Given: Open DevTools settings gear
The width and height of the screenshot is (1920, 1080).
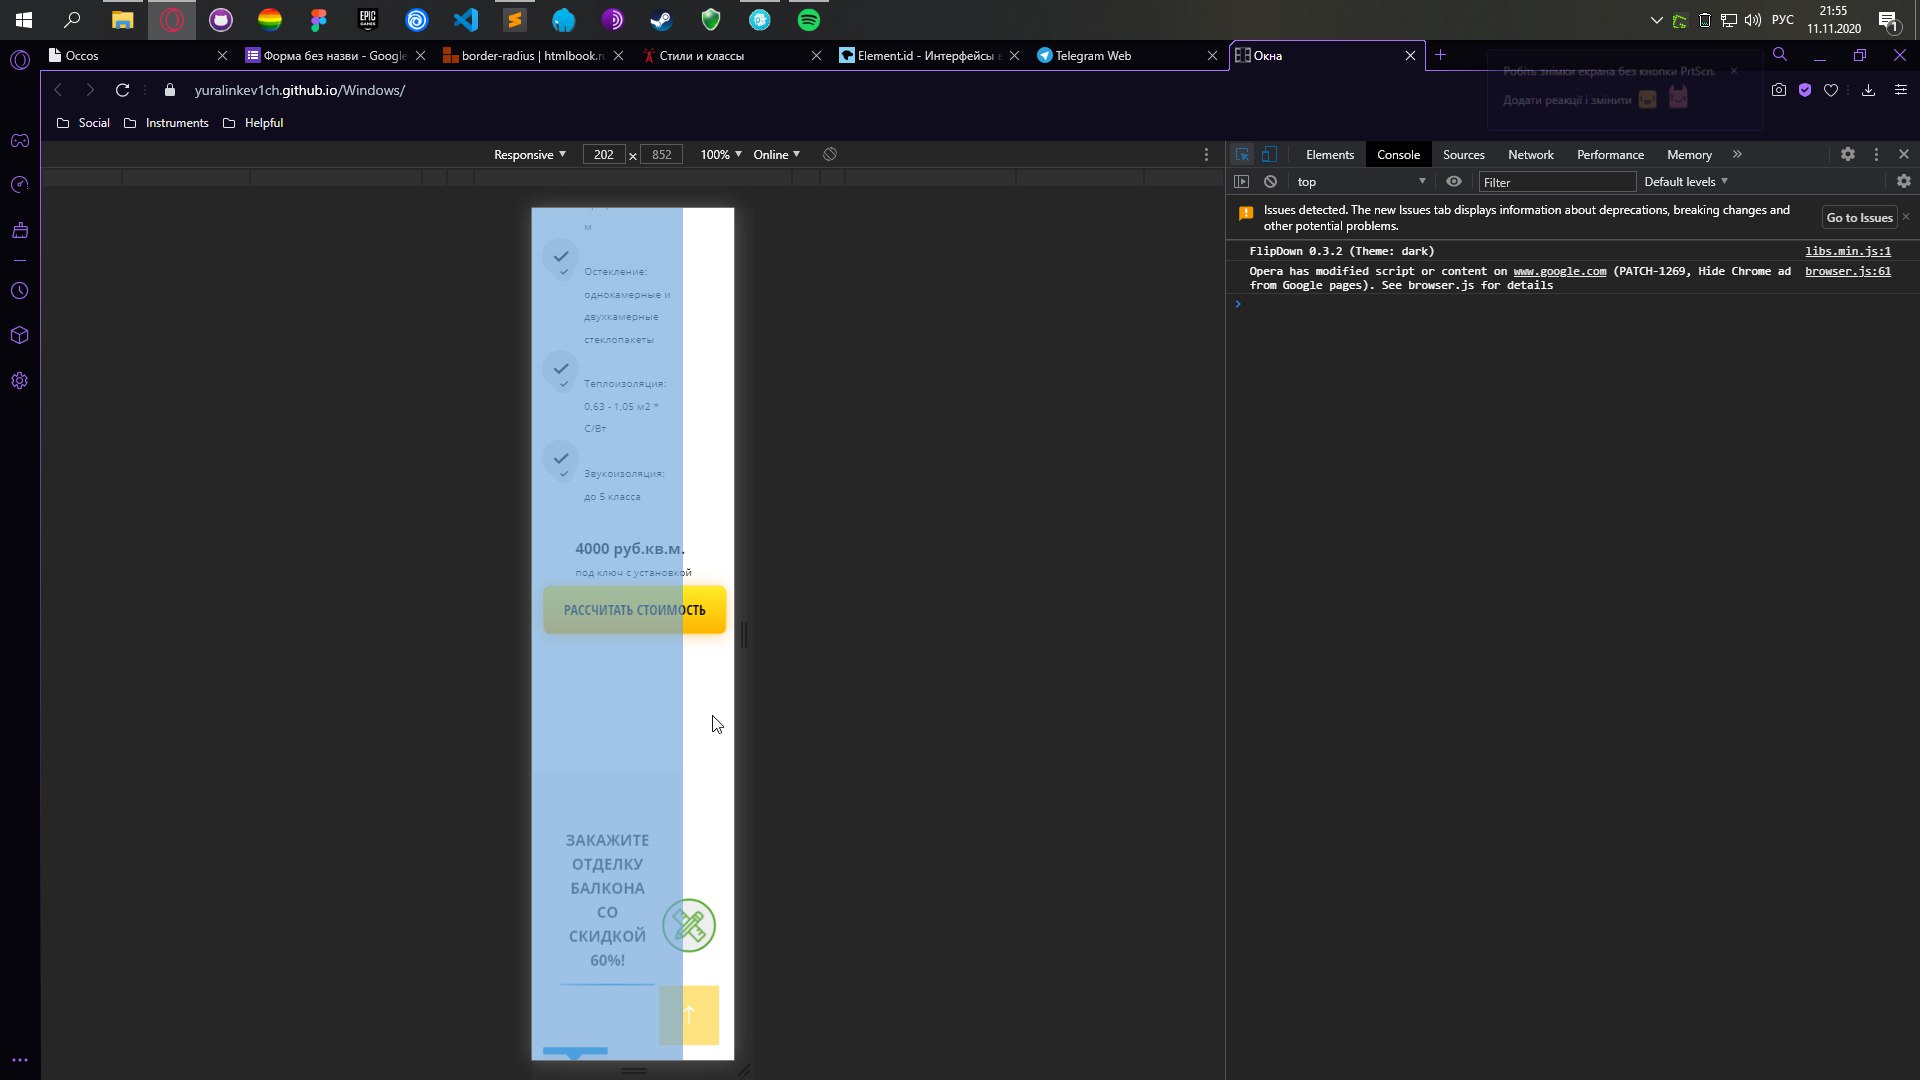Looking at the screenshot, I should (x=1848, y=154).
